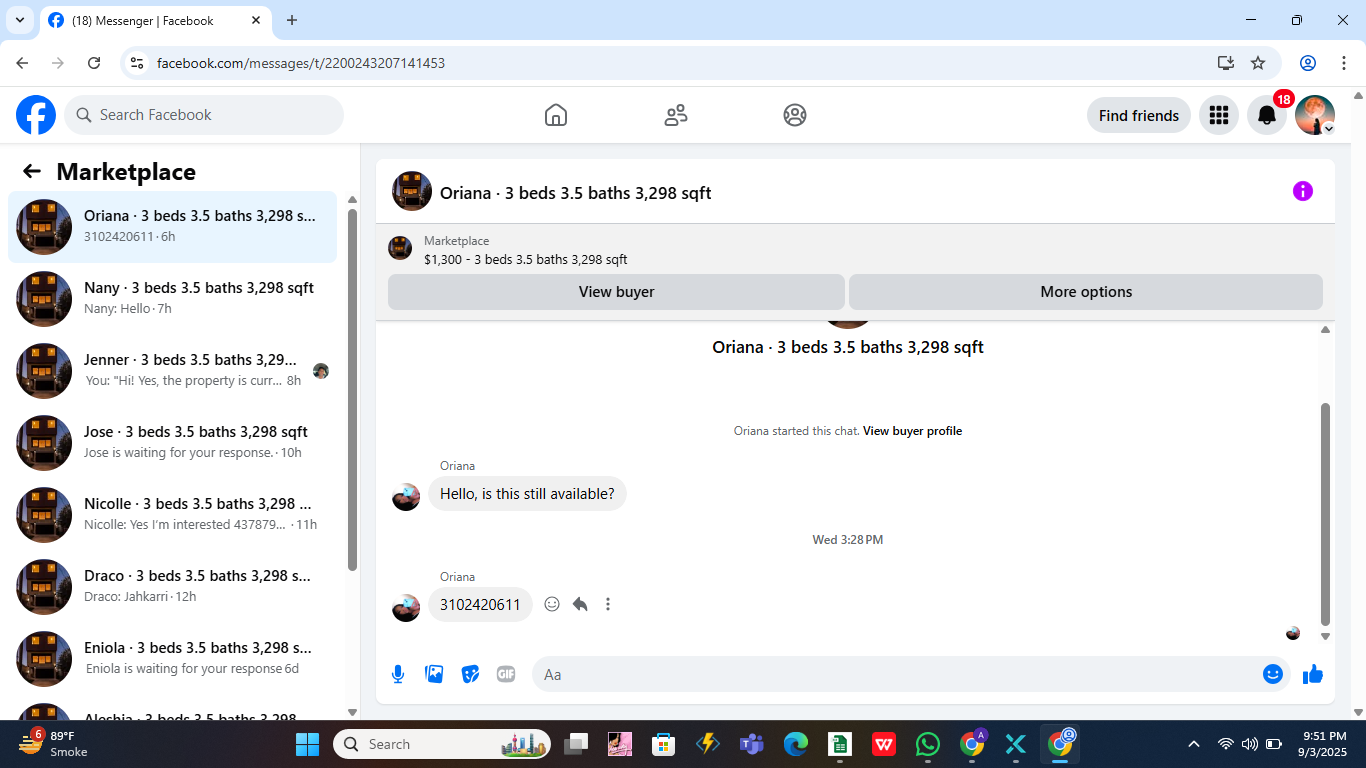The height and width of the screenshot is (768, 1366).
Task: Open the Chrome three-dot menu
Action: pyautogui.click(x=1344, y=63)
